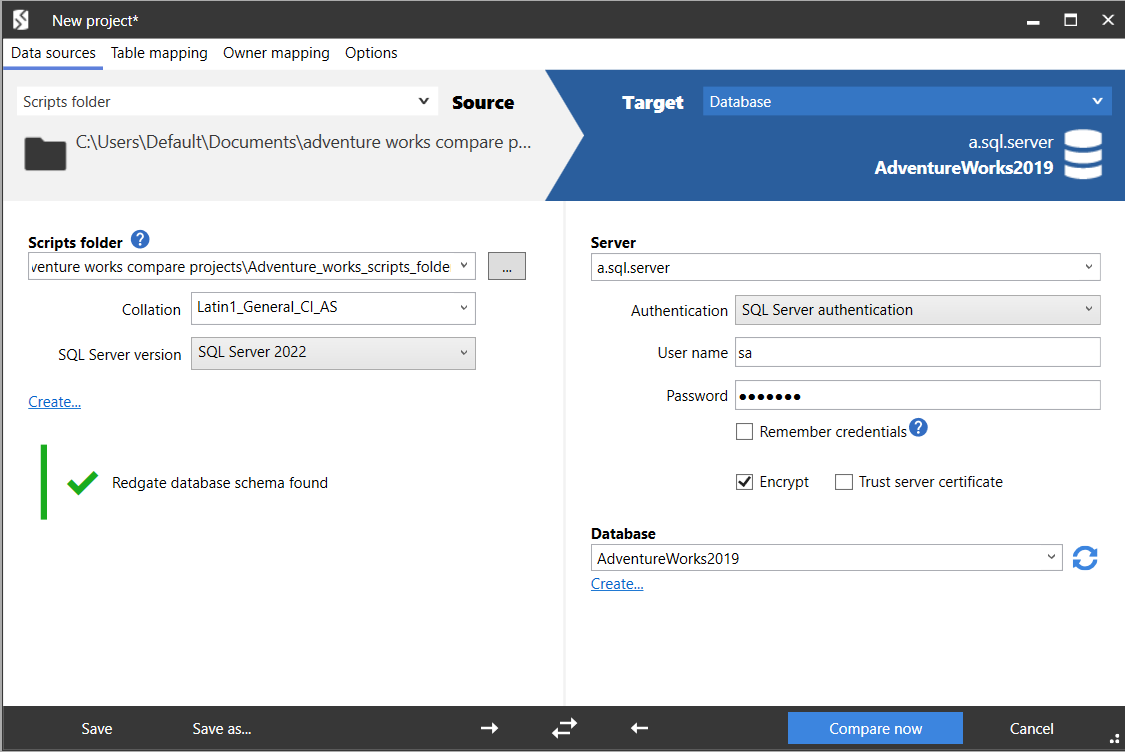Screen dimensions: 1125x752
Task: Click the Create link under Database
Action: (x=617, y=584)
